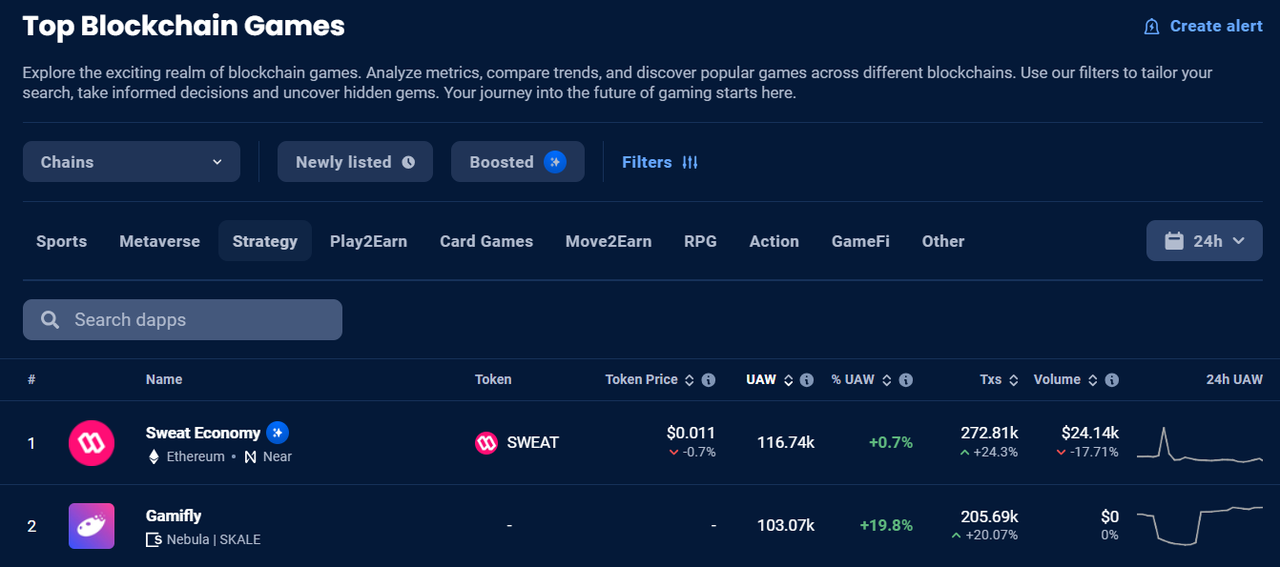Image resolution: width=1280 pixels, height=567 pixels.
Task: Sort by the Txs column
Action: click(998, 380)
